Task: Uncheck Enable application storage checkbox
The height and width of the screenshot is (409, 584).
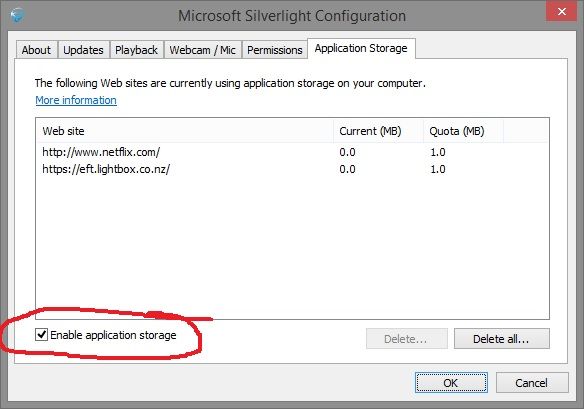Action: (41, 335)
